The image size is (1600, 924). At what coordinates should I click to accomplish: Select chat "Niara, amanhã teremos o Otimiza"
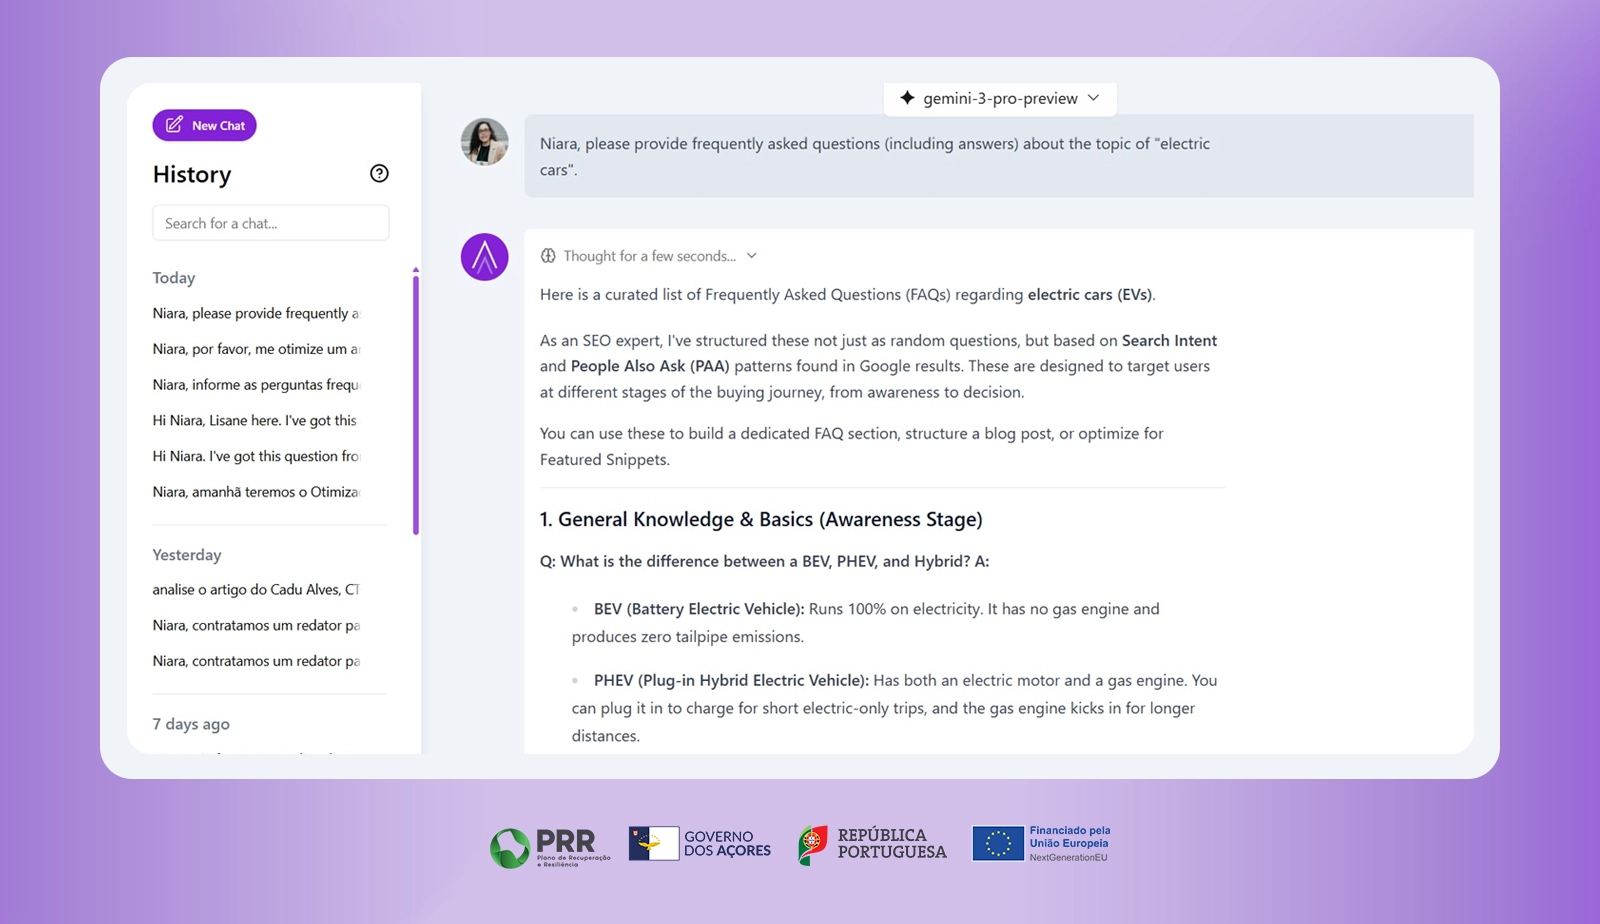pos(255,492)
